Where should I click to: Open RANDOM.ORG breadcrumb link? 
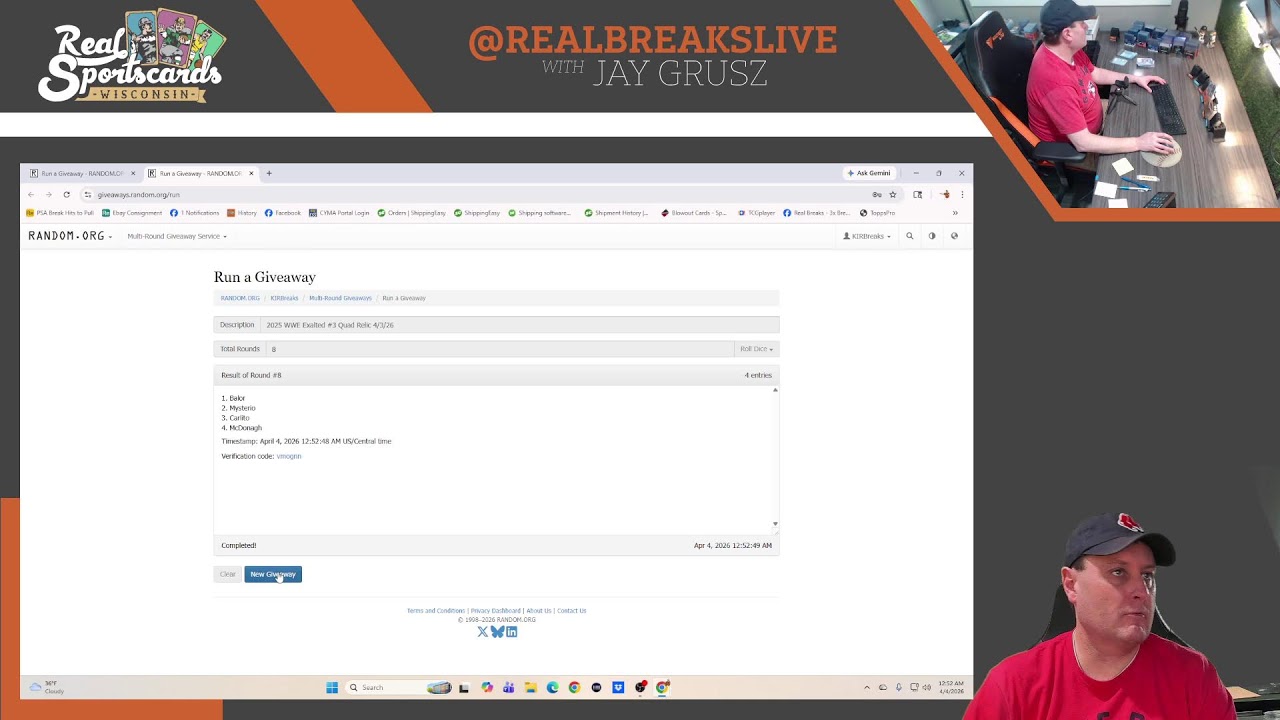240,298
